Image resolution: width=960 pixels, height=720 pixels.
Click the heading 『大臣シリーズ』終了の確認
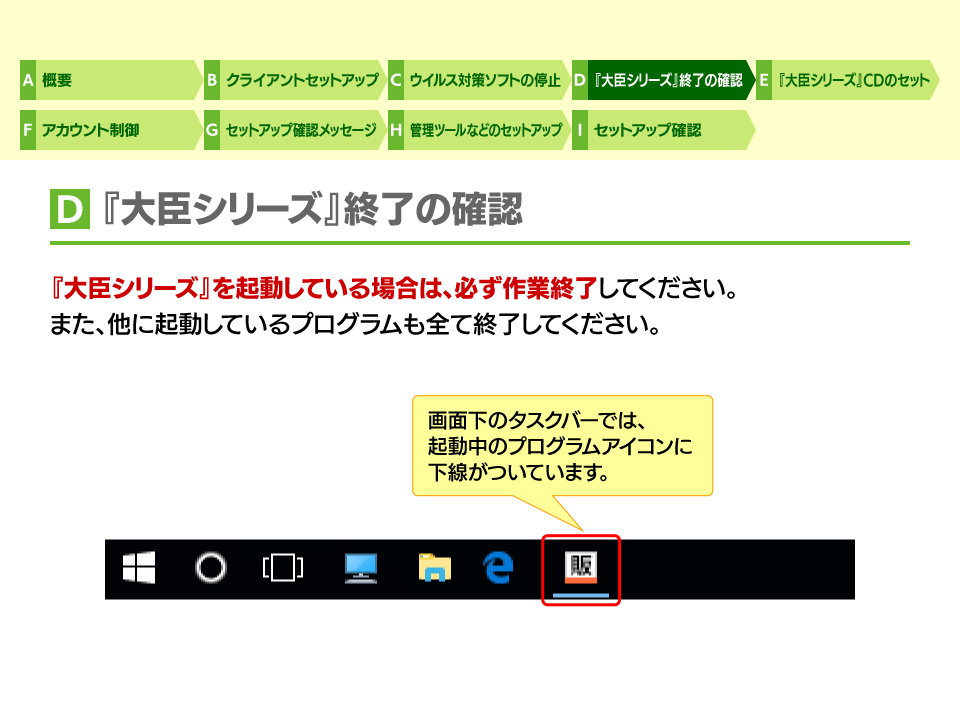click(x=313, y=209)
